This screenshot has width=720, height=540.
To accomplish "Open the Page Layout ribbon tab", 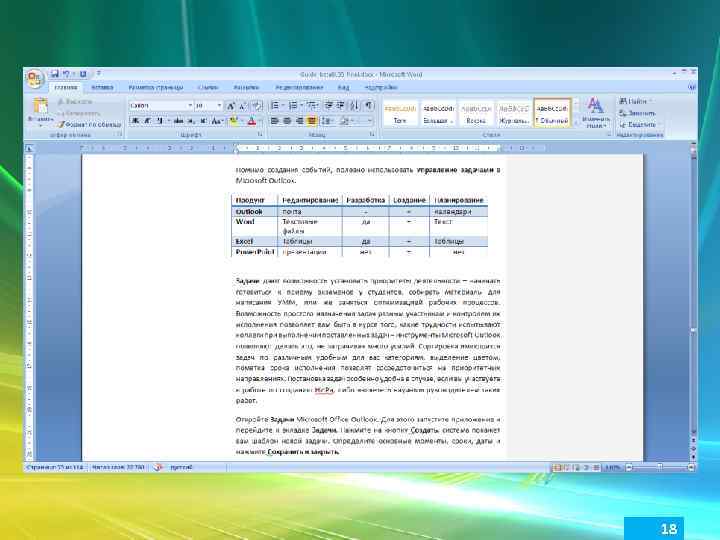I will (156, 87).
